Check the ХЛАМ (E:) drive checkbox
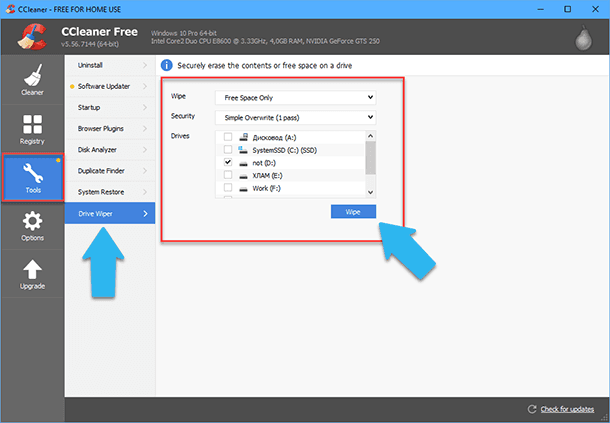The height and width of the screenshot is (423, 610). click(x=228, y=175)
